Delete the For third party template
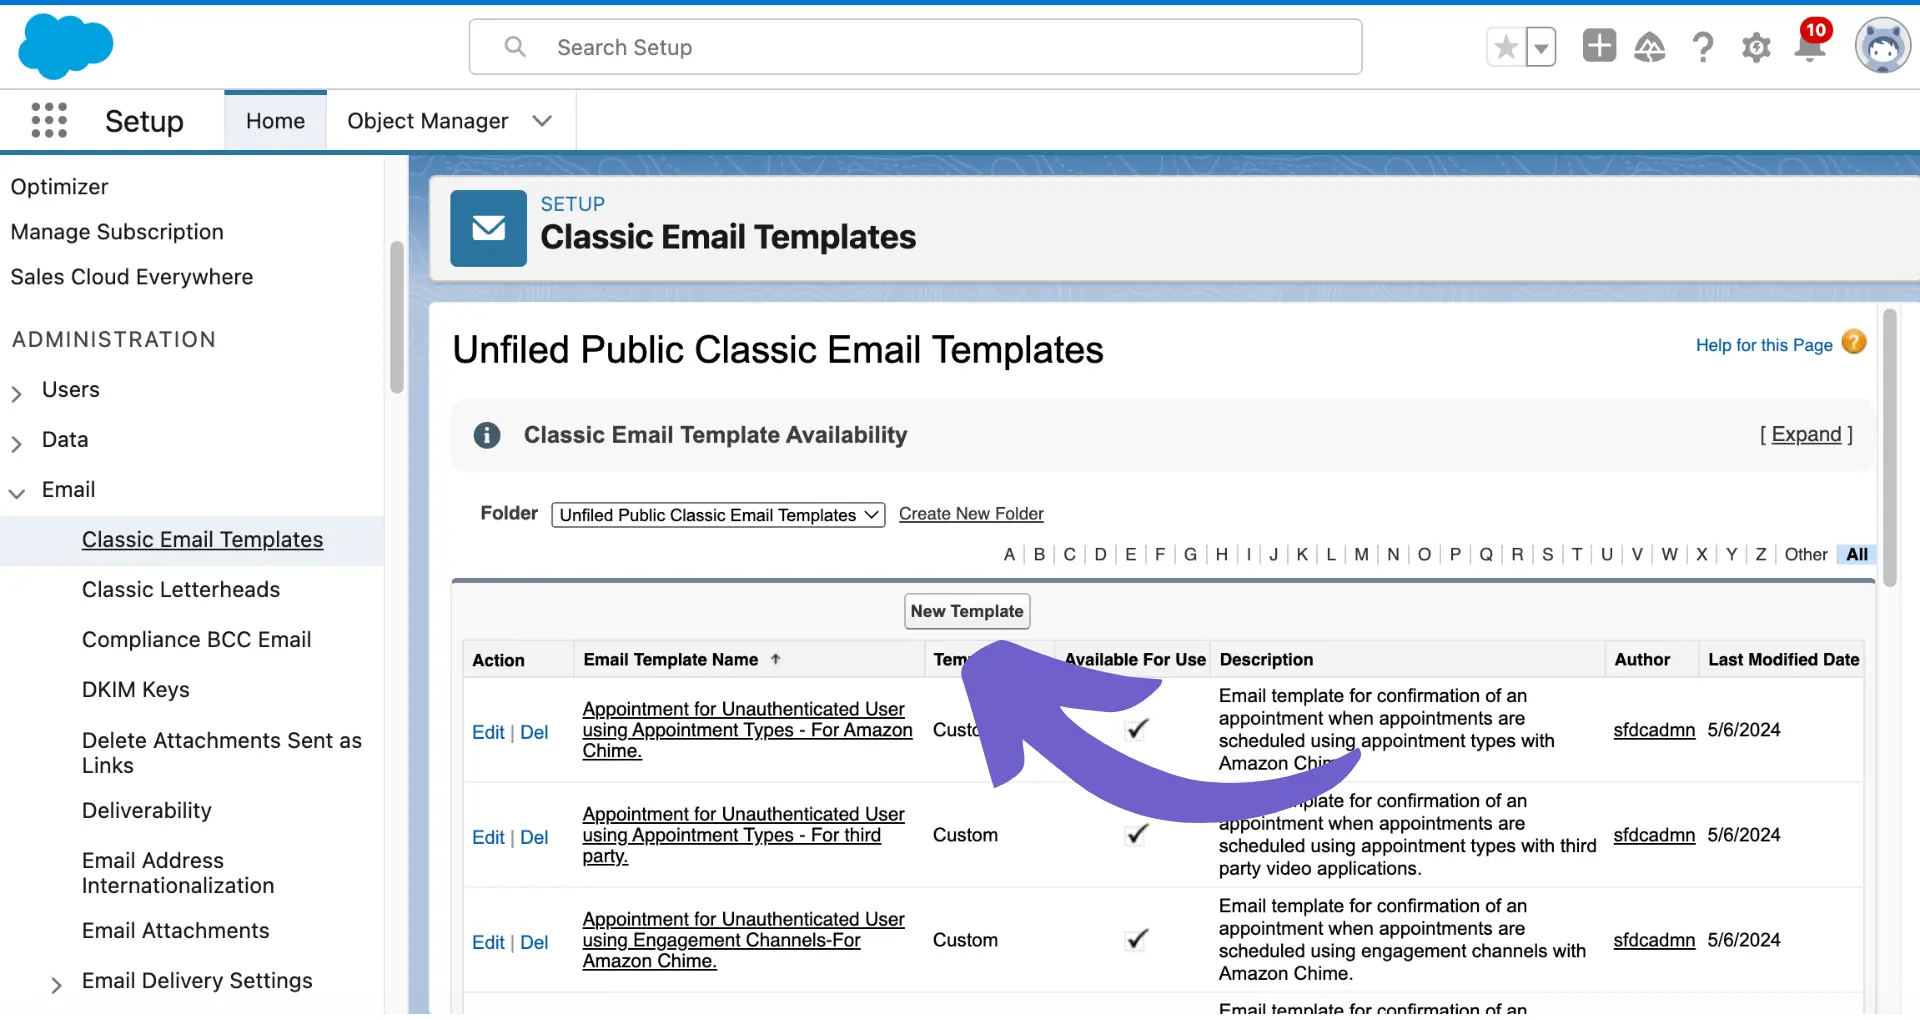 click(534, 838)
